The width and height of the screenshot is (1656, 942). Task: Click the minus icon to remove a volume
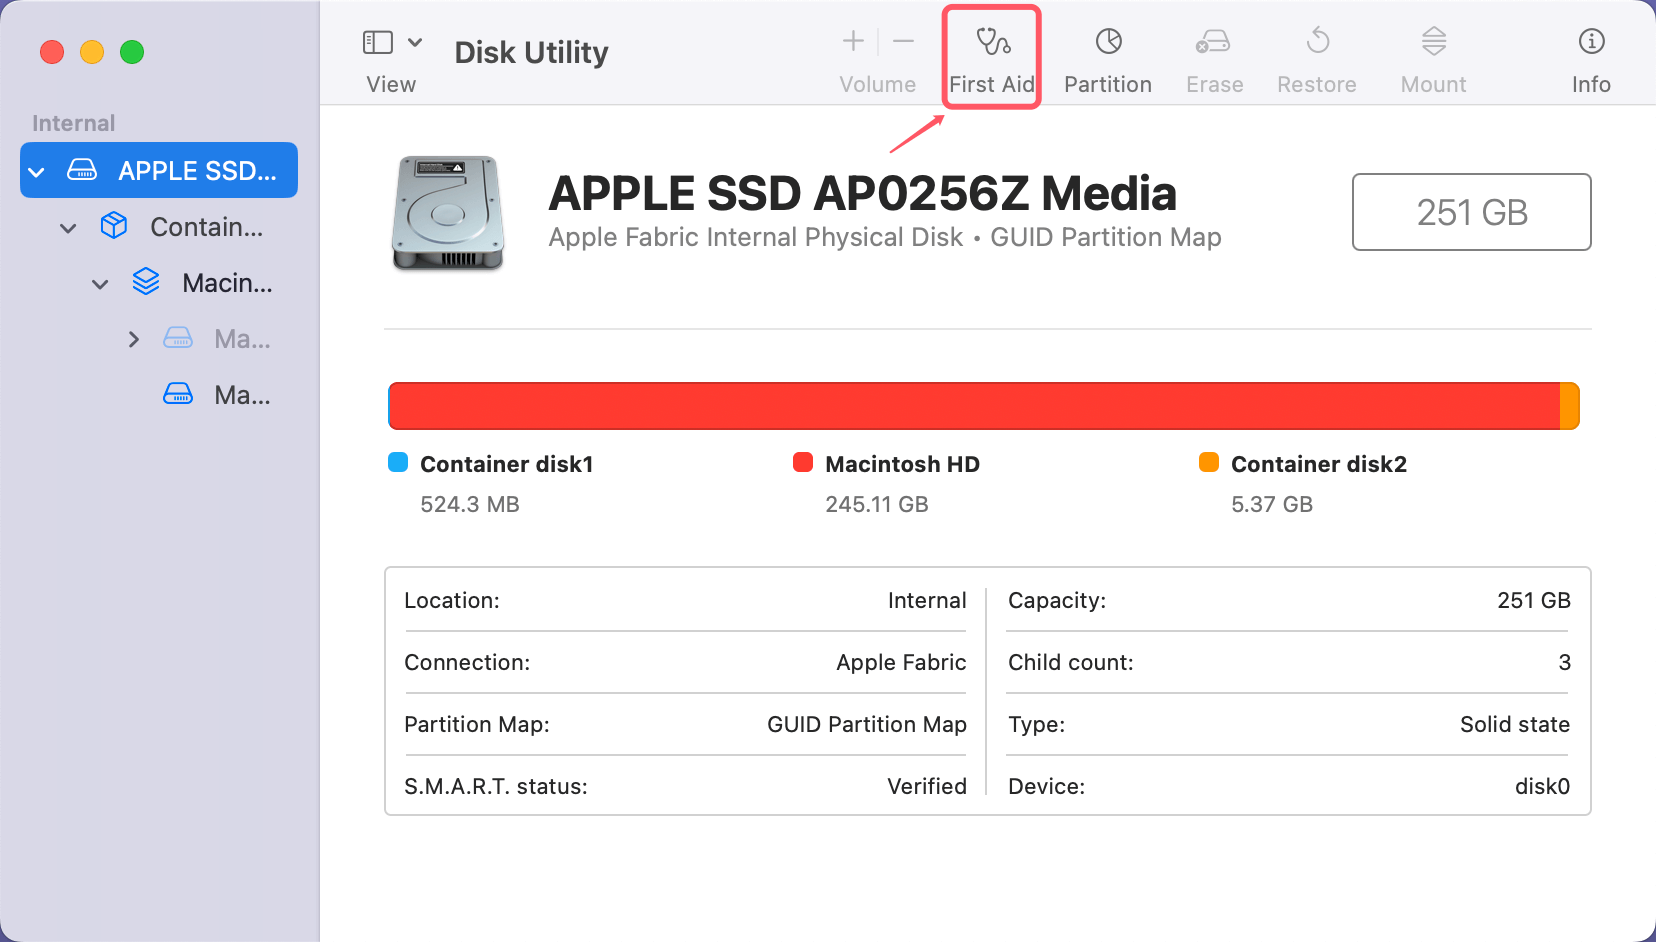pos(903,41)
